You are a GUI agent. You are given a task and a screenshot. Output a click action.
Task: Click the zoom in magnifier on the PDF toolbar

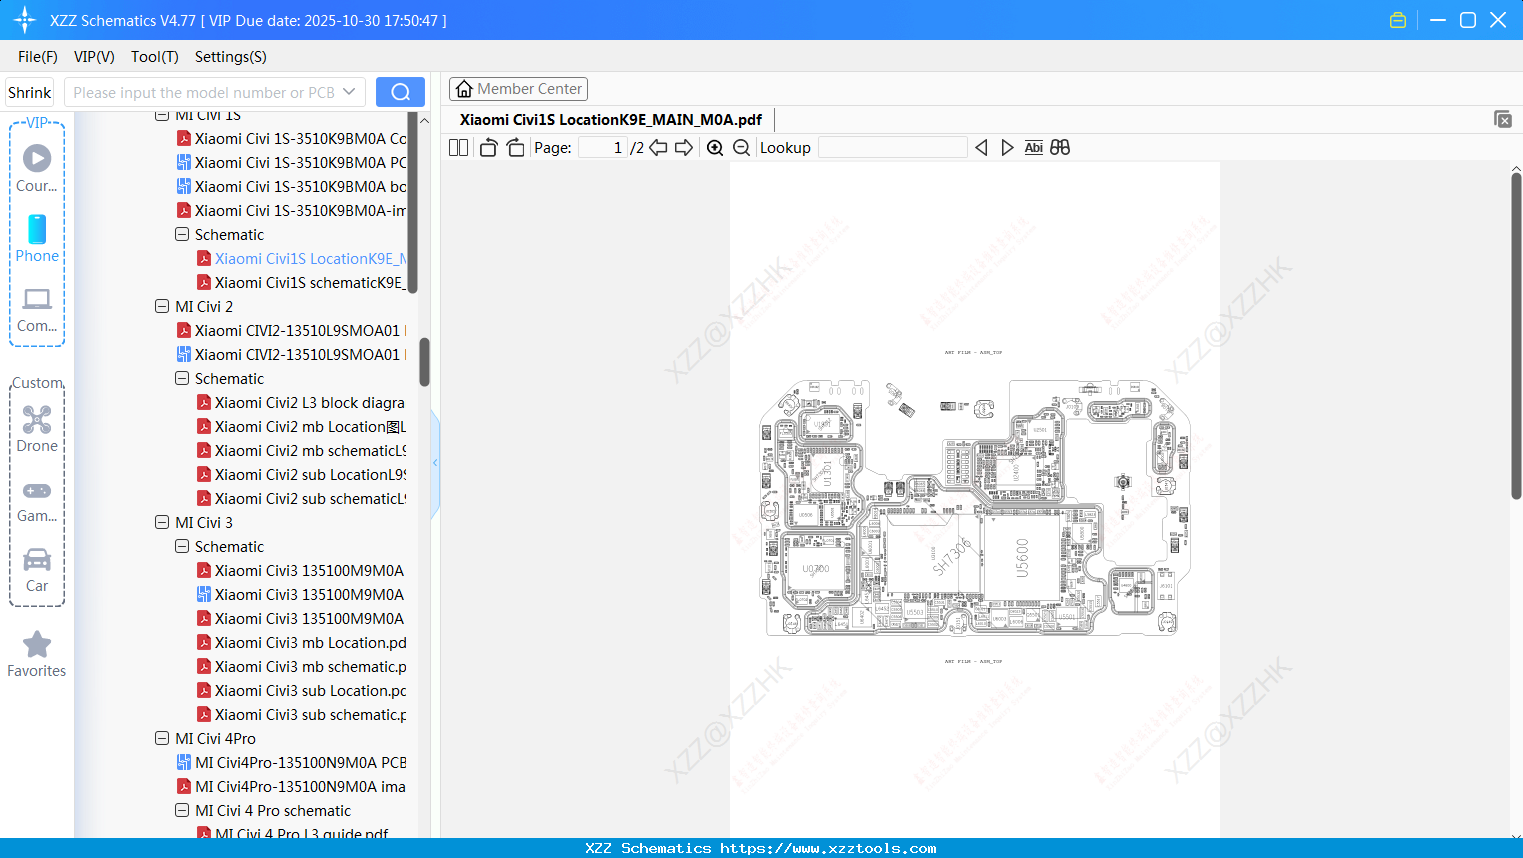pyautogui.click(x=715, y=147)
